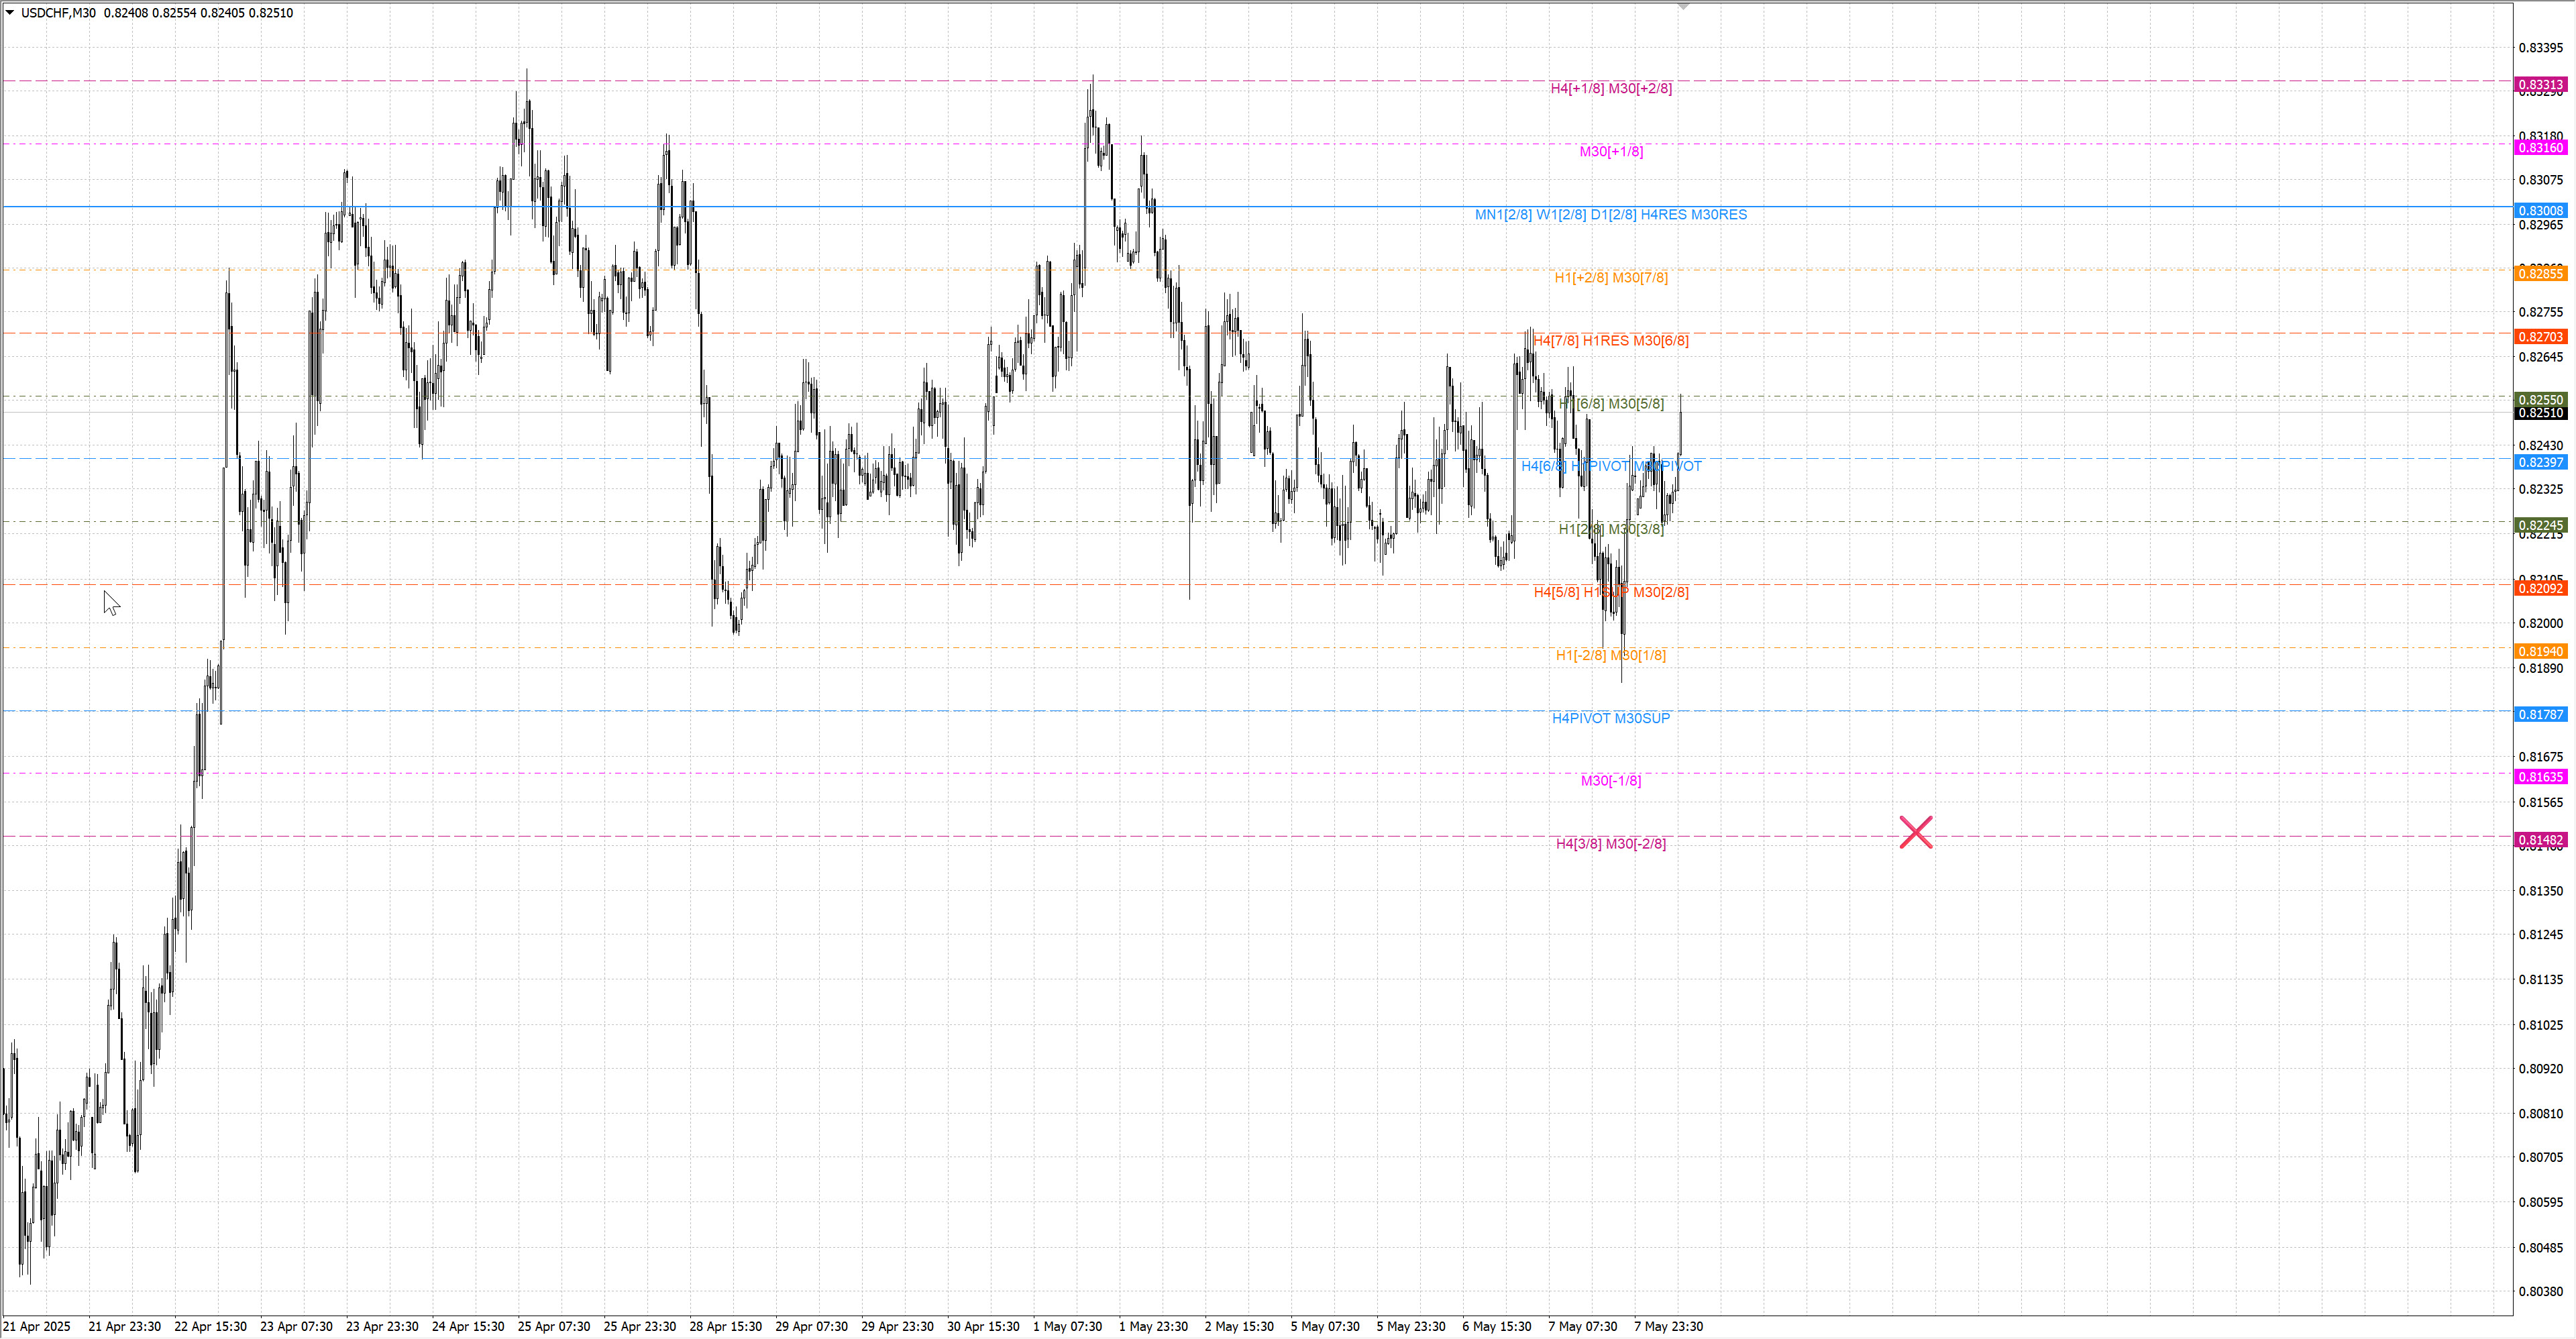Select the H4PIVOT M30SUP line label
Image resolution: width=2576 pixels, height=1339 pixels.
[x=1610, y=718]
